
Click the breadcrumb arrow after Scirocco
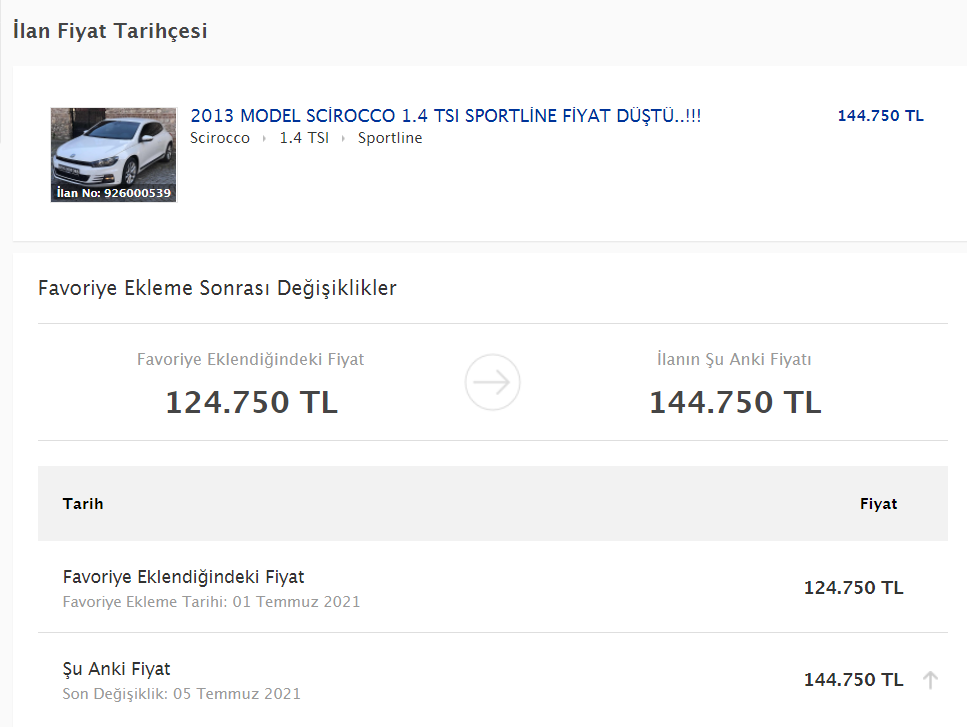point(265,139)
